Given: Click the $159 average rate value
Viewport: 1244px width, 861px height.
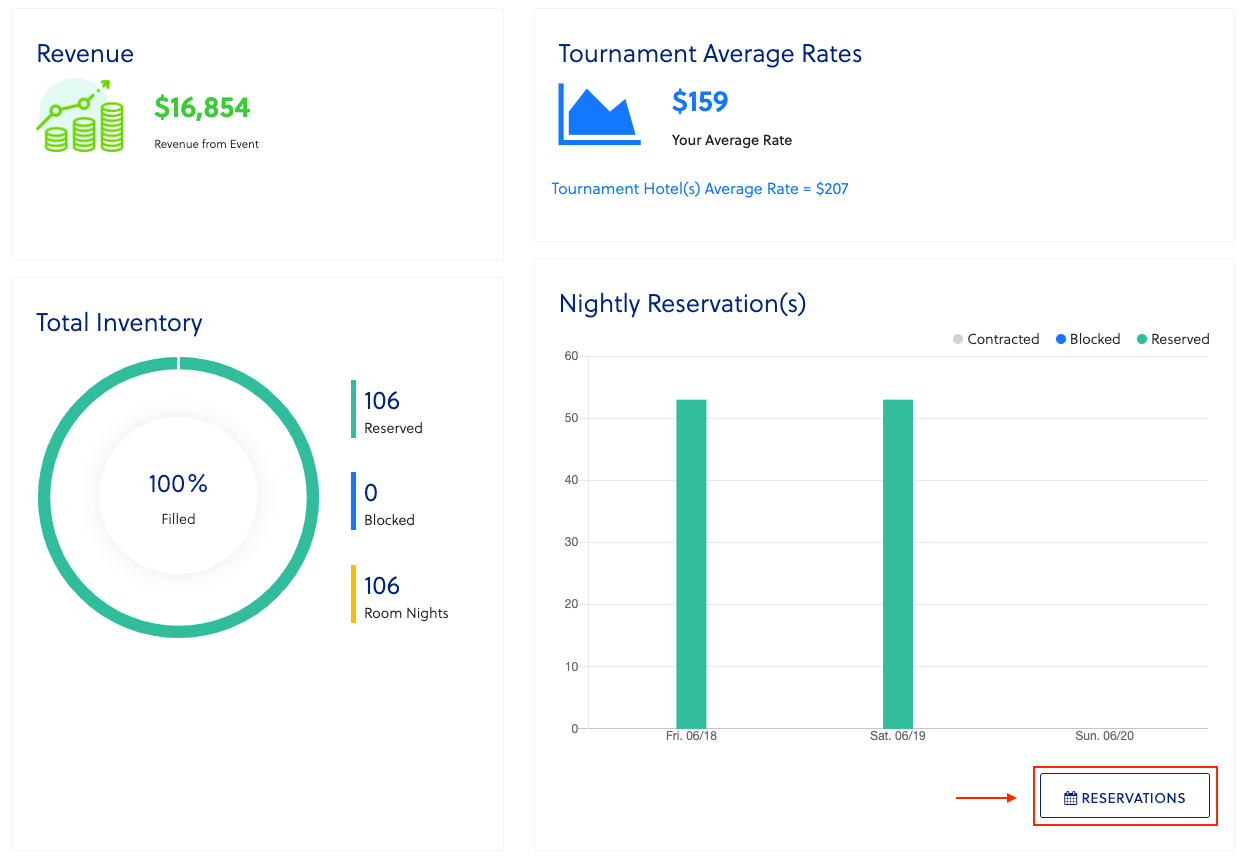Looking at the screenshot, I should point(700,101).
